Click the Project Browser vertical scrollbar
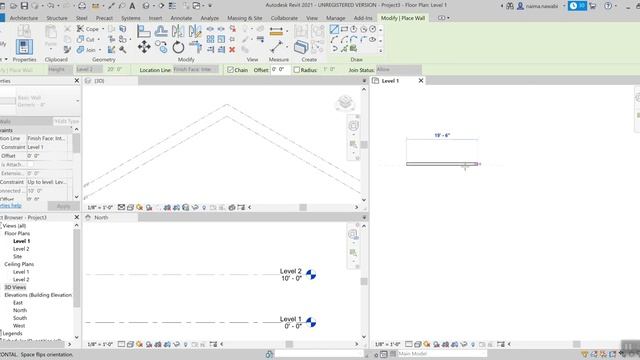The height and width of the screenshot is (360, 640). click(x=76, y=268)
